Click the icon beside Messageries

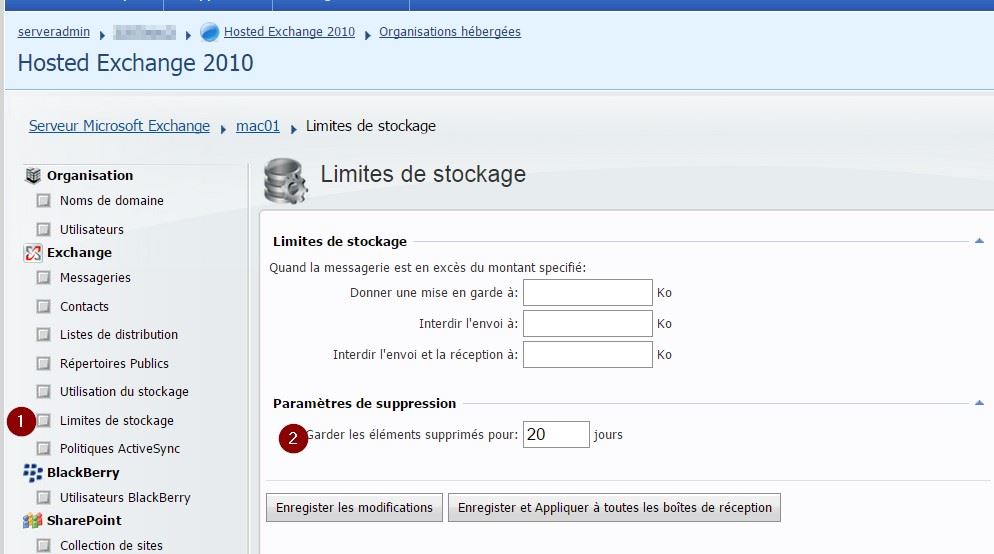coord(43,278)
